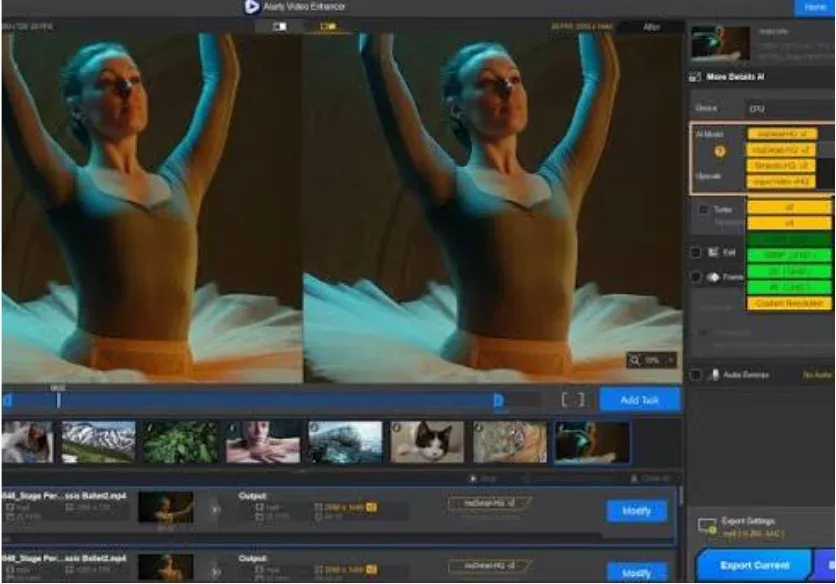836x584 pixels.
Task: Open the AI Model dropdown
Action: [782, 134]
